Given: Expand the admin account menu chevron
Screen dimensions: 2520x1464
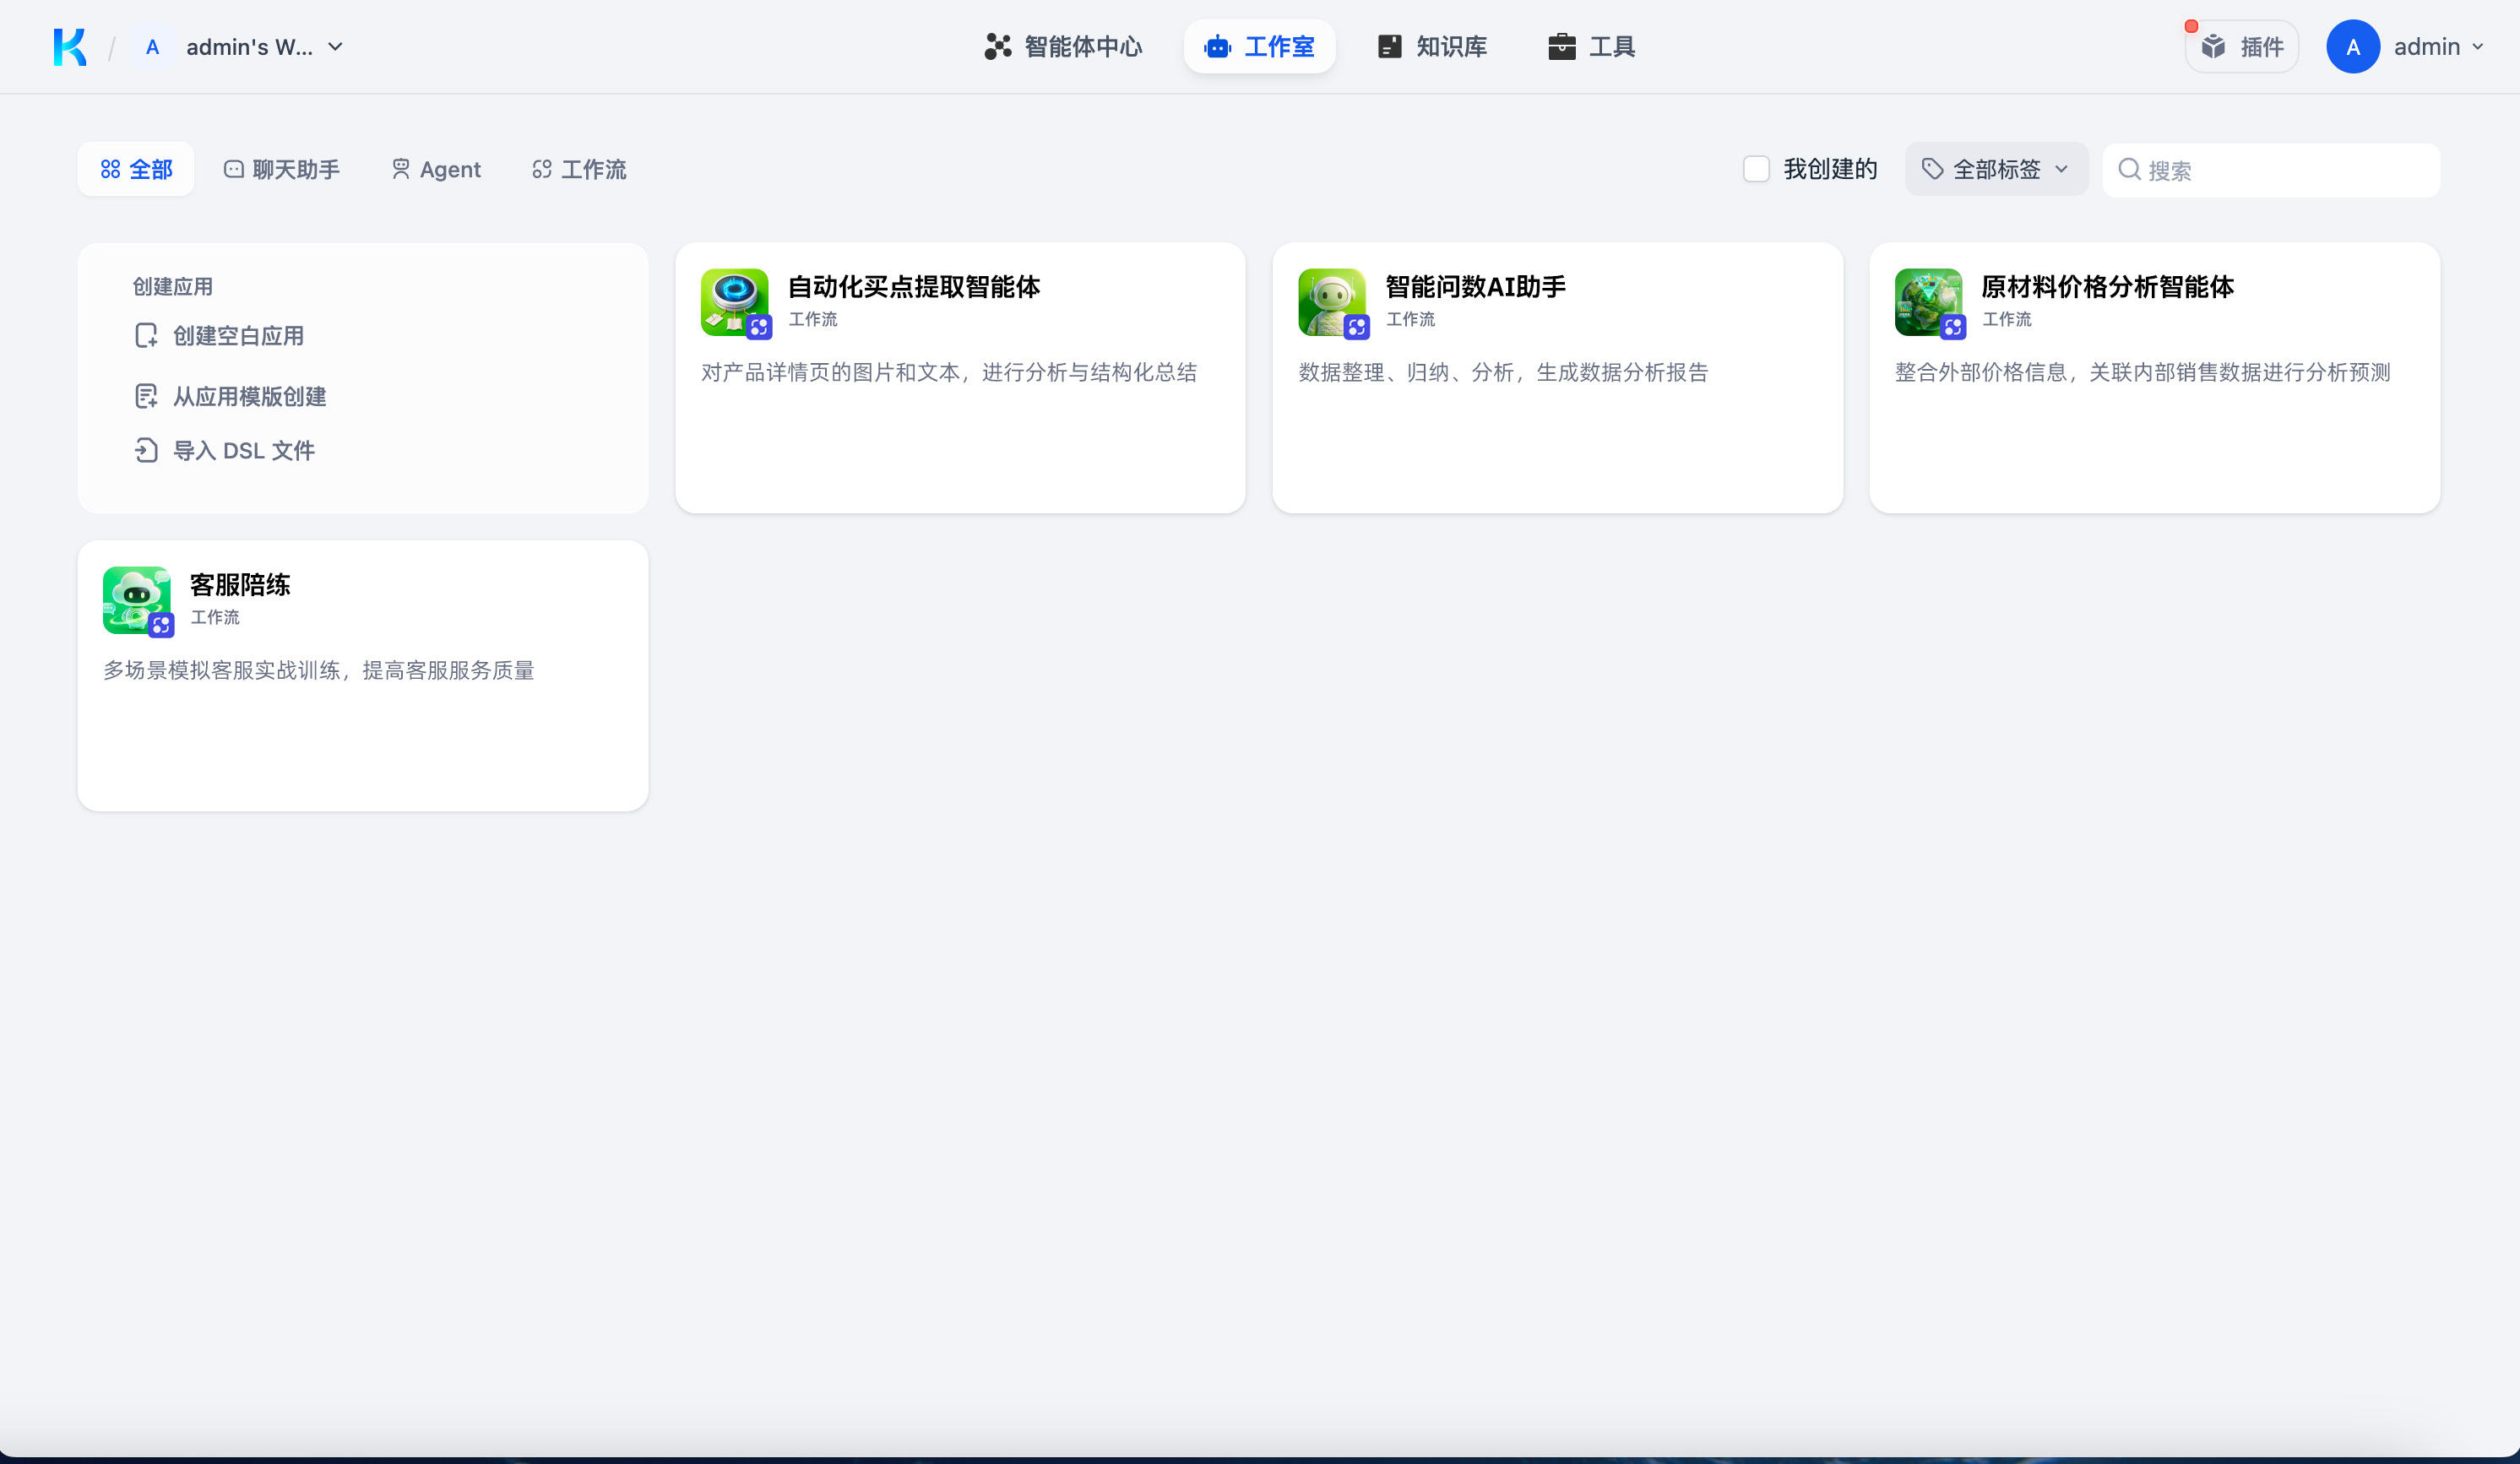Looking at the screenshot, I should 2478,47.
